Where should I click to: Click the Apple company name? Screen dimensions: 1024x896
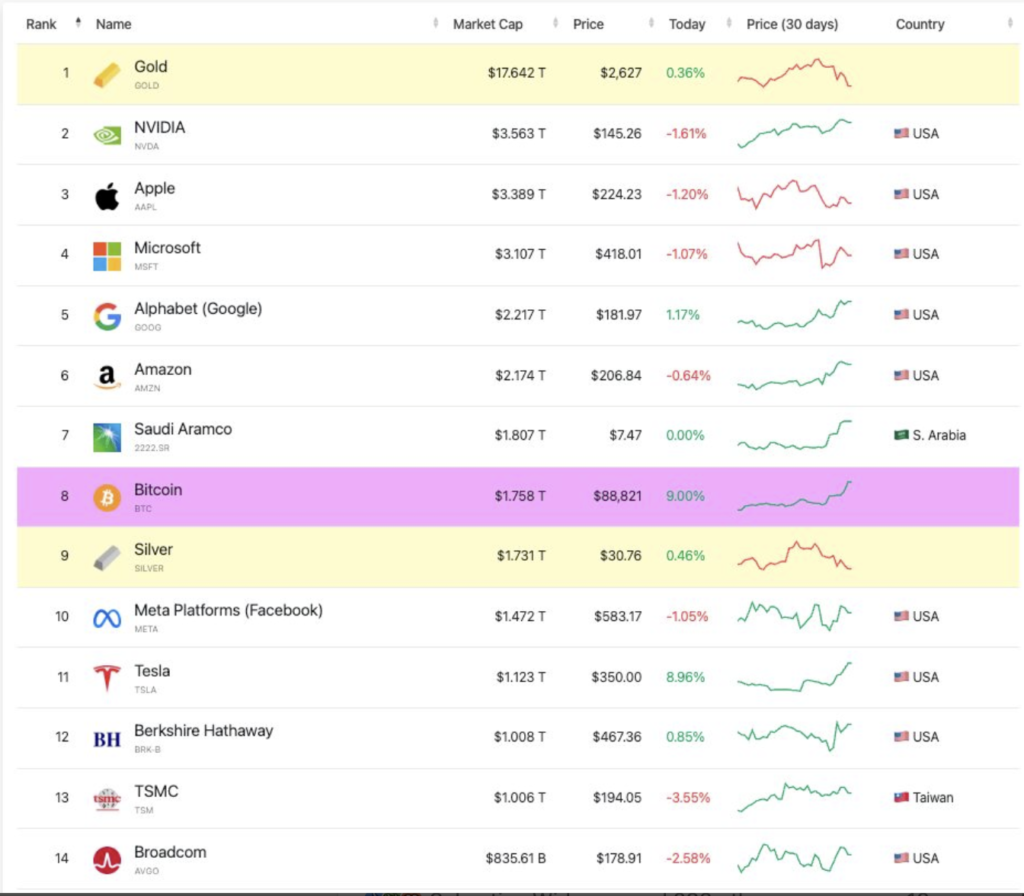(155, 188)
